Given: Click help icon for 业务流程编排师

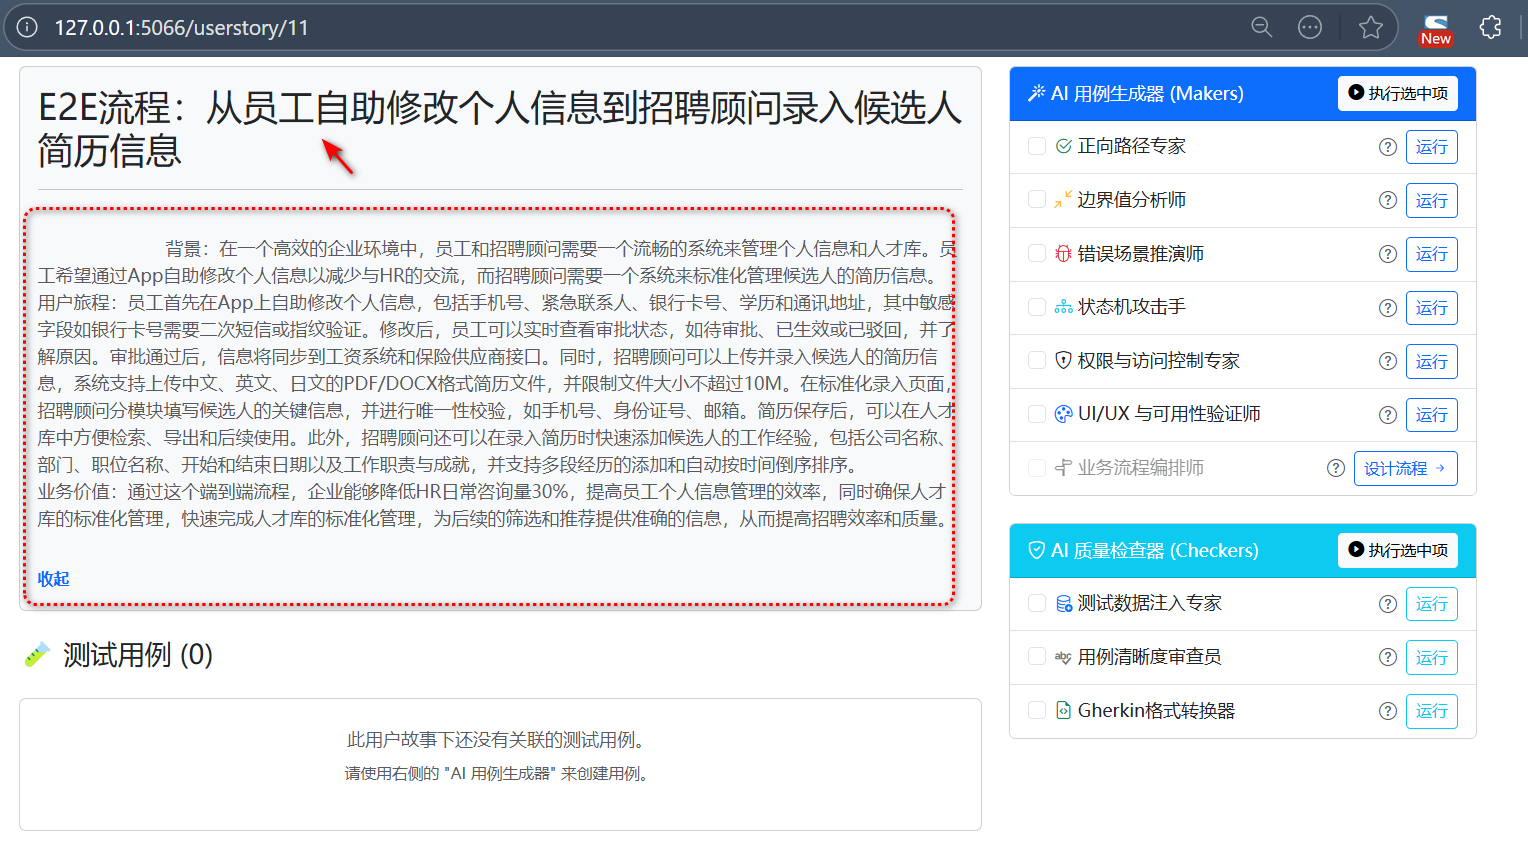Looking at the screenshot, I should (1336, 468).
